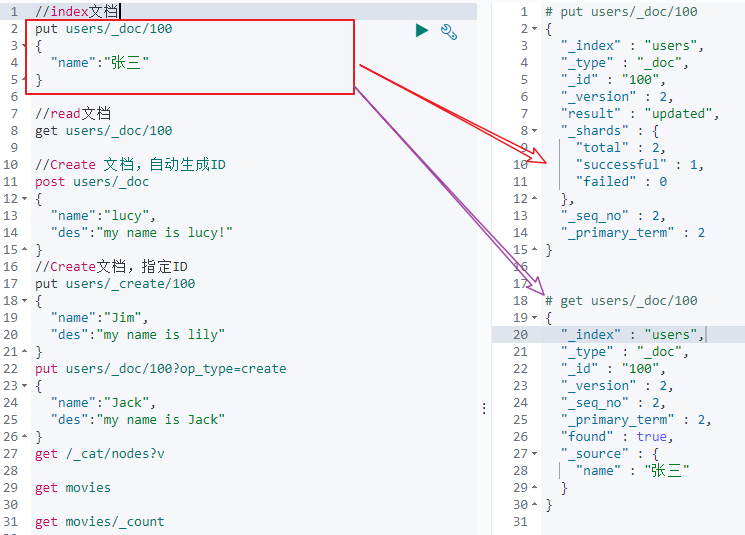Click the 'get movies/_count' request line

[100, 522]
